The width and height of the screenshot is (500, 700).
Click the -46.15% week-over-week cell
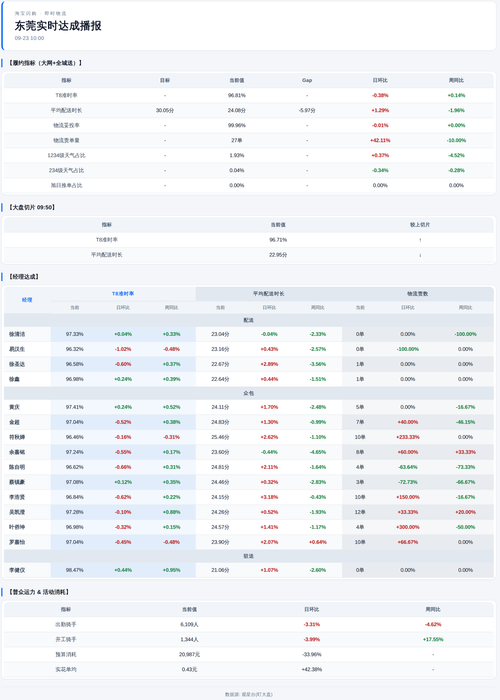coord(465,422)
